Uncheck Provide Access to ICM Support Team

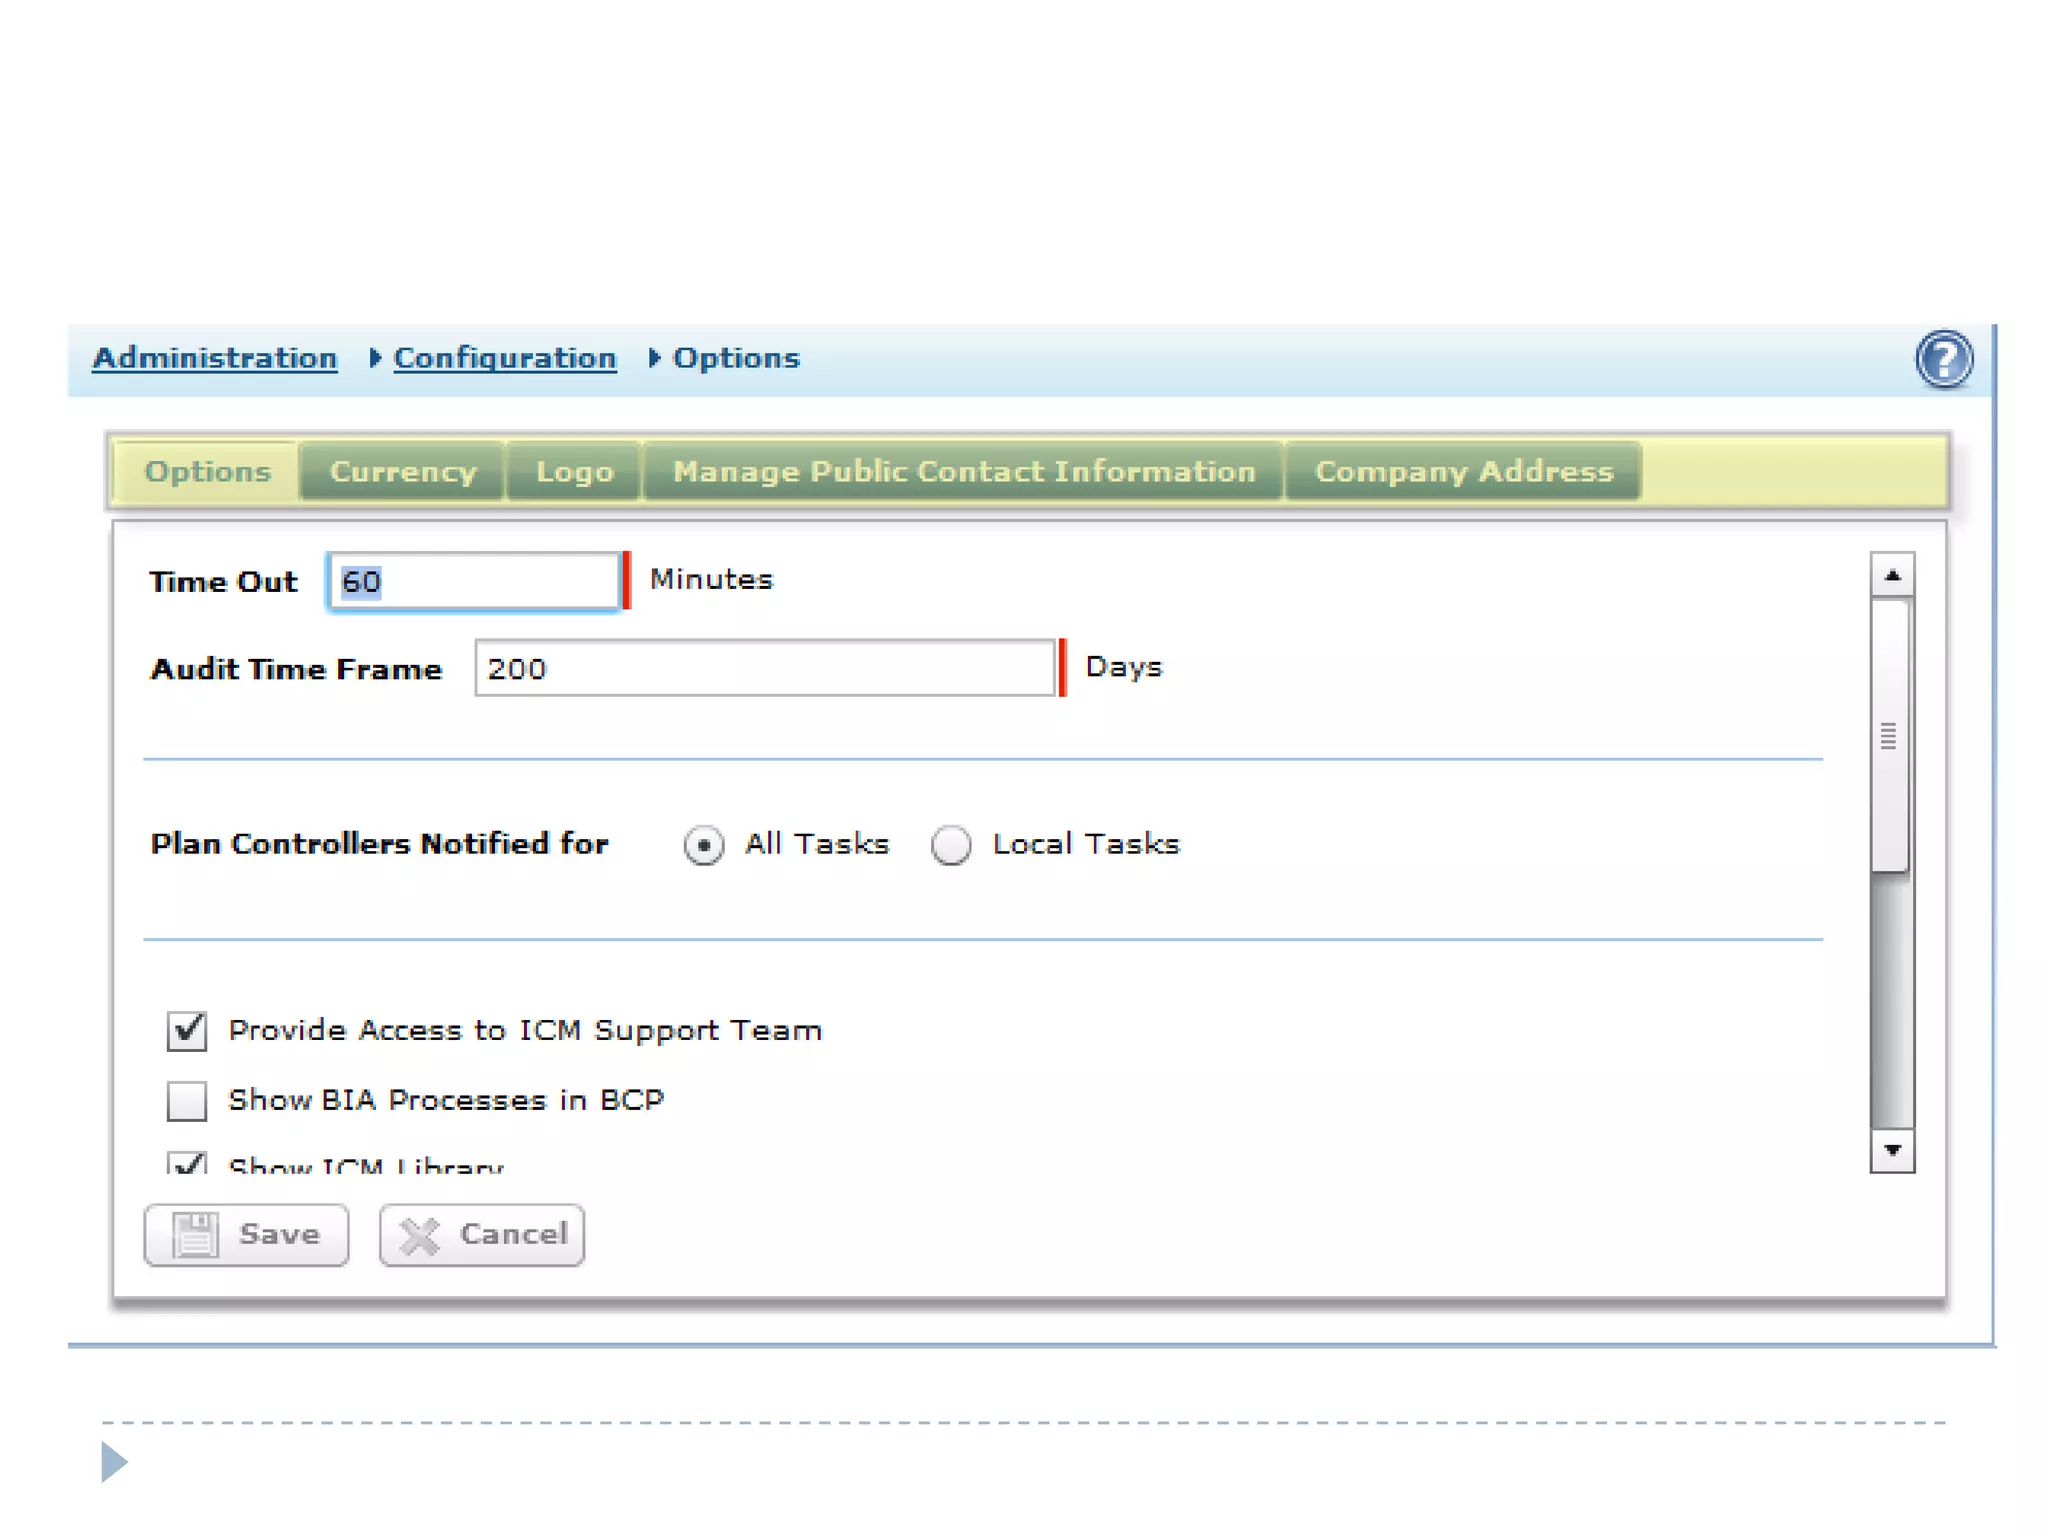(187, 1031)
